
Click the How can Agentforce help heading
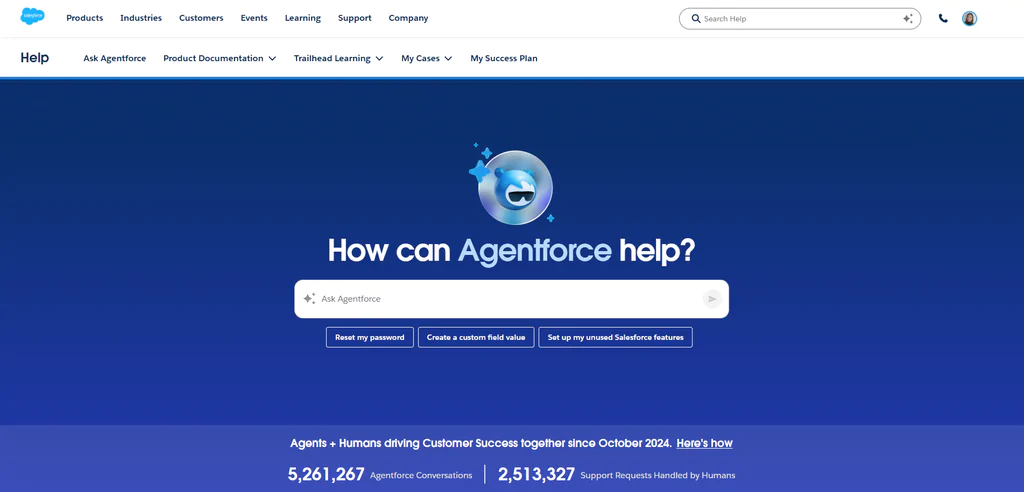click(511, 252)
